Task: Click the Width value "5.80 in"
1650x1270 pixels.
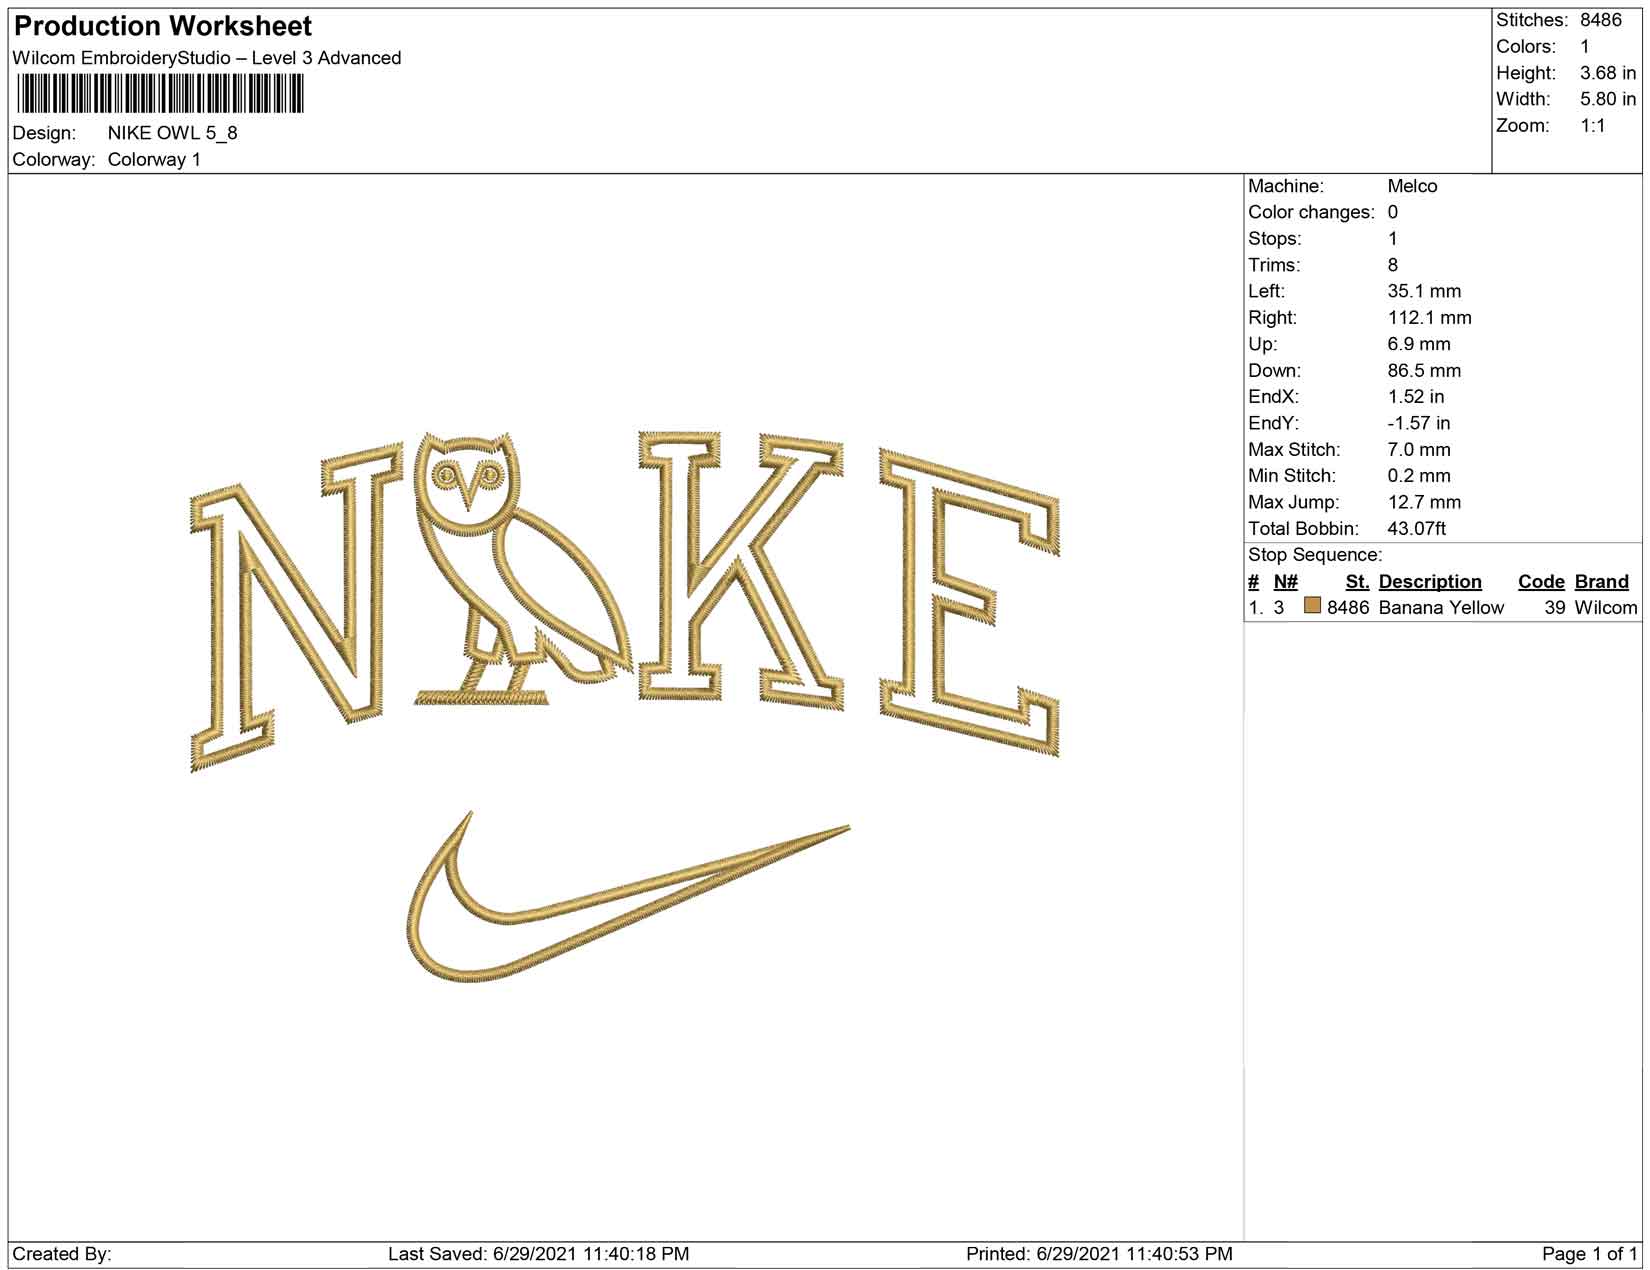Action: (x=1608, y=99)
